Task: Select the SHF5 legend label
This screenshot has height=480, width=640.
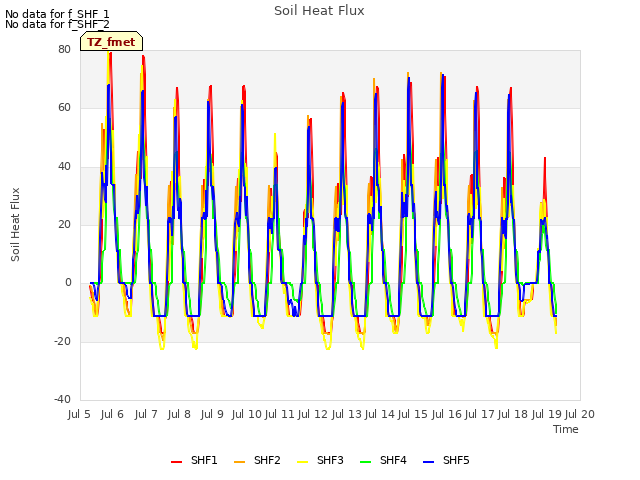Action: pos(456,460)
